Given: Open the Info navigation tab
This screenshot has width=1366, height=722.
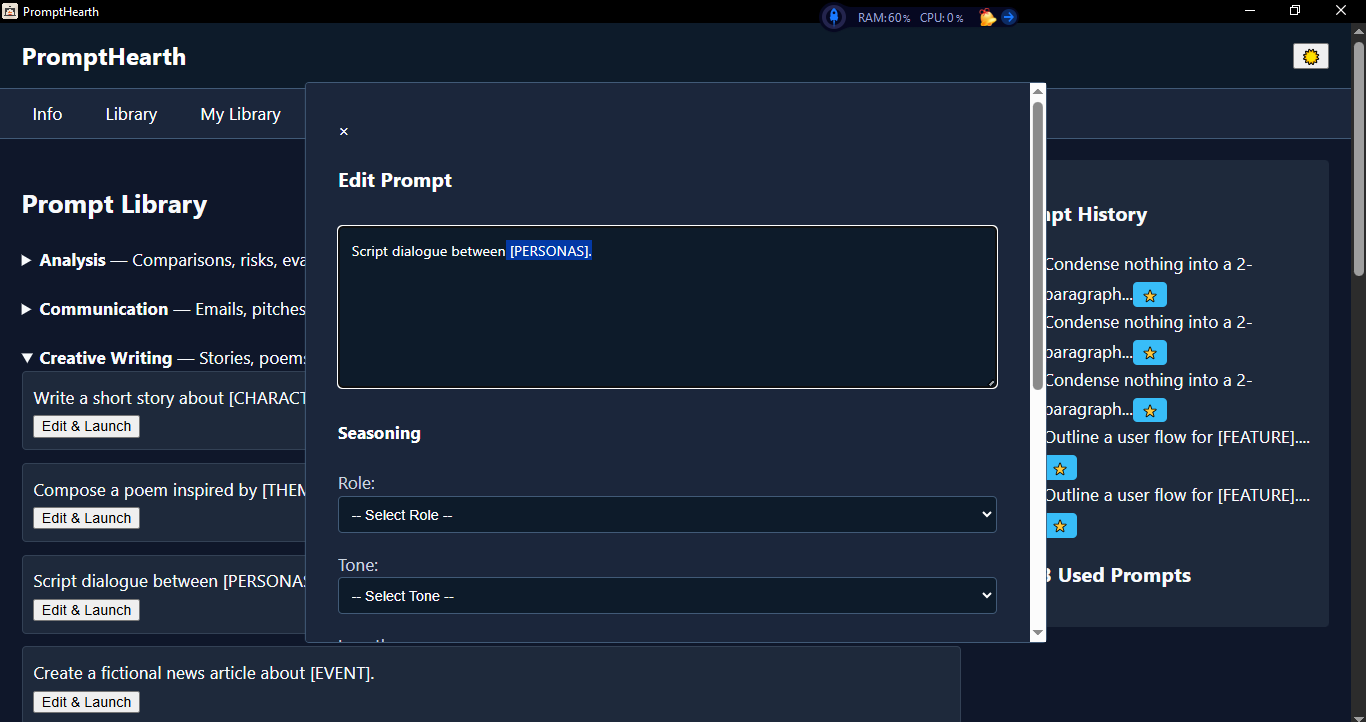Looking at the screenshot, I should coord(47,113).
